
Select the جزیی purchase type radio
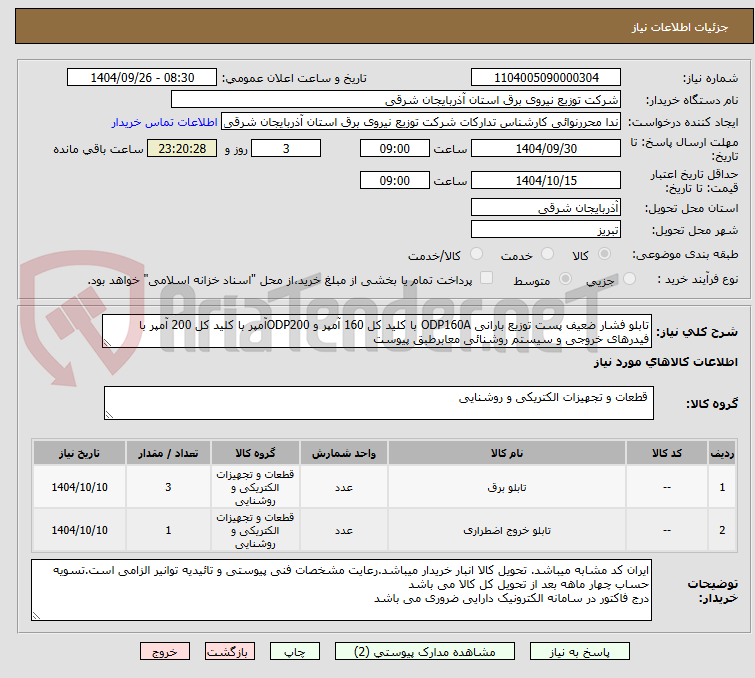pyautogui.click(x=629, y=279)
